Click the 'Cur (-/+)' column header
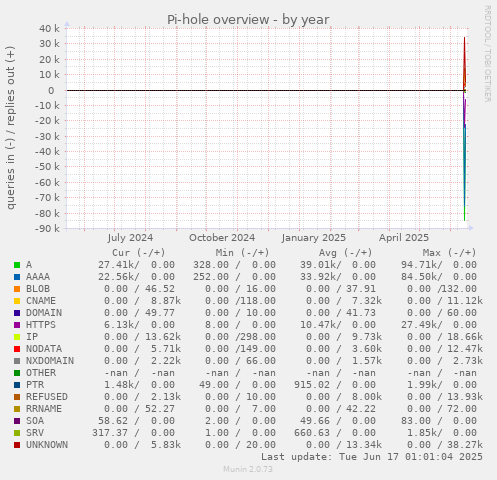This screenshot has width=497, height=480. point(139,253)
